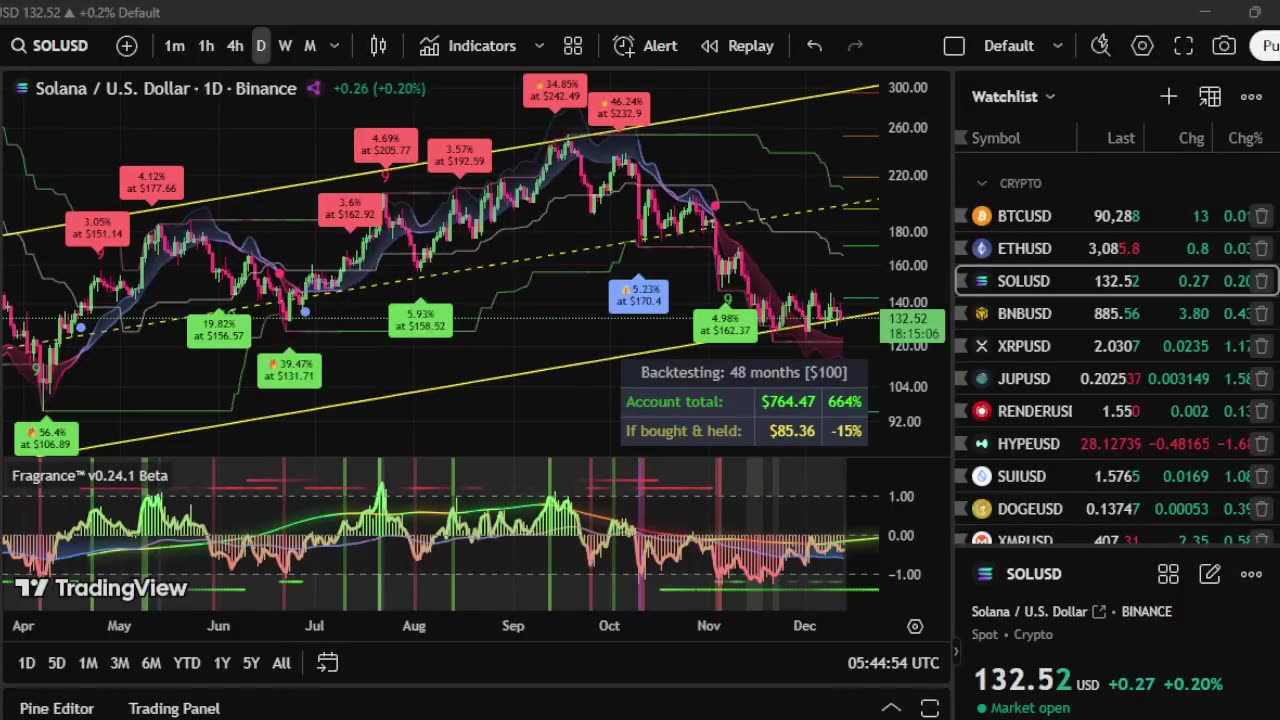Select the 1m timeframe
The height and width of the screenshot is (720, 1280).
coord(174,46)
